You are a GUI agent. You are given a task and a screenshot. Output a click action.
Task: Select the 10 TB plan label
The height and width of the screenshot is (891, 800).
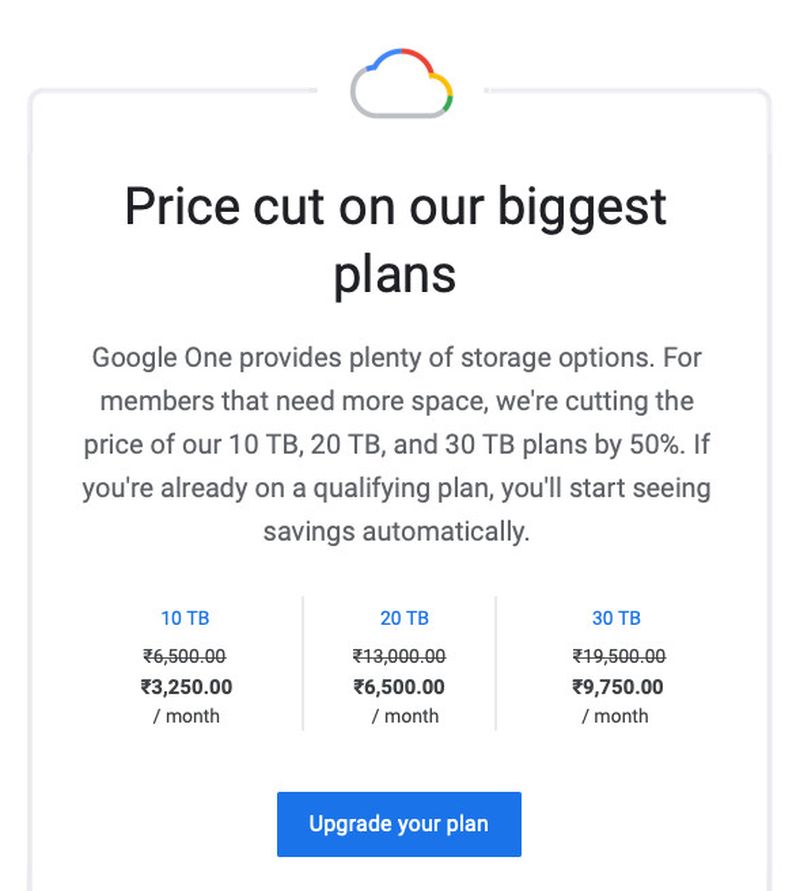click(x=185, y=618)
